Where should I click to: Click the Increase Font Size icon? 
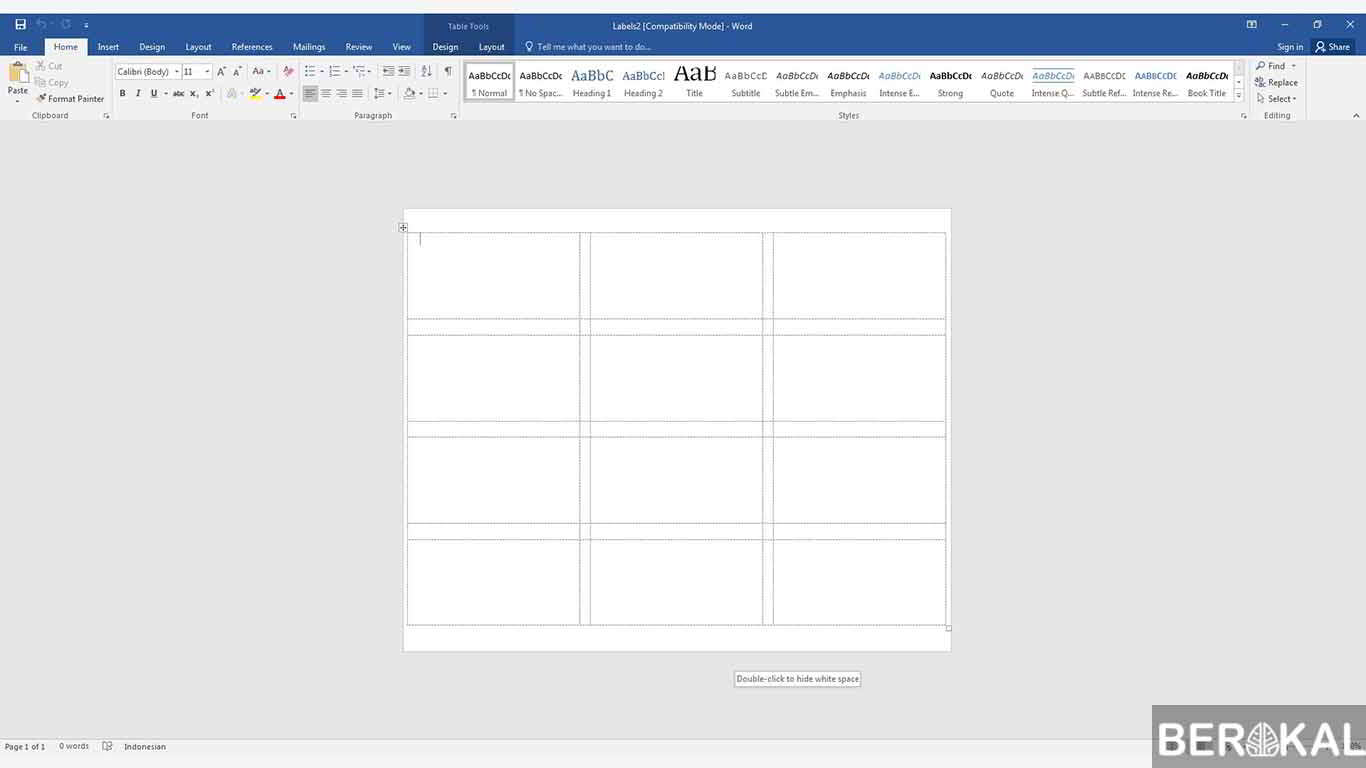point(221,72)
